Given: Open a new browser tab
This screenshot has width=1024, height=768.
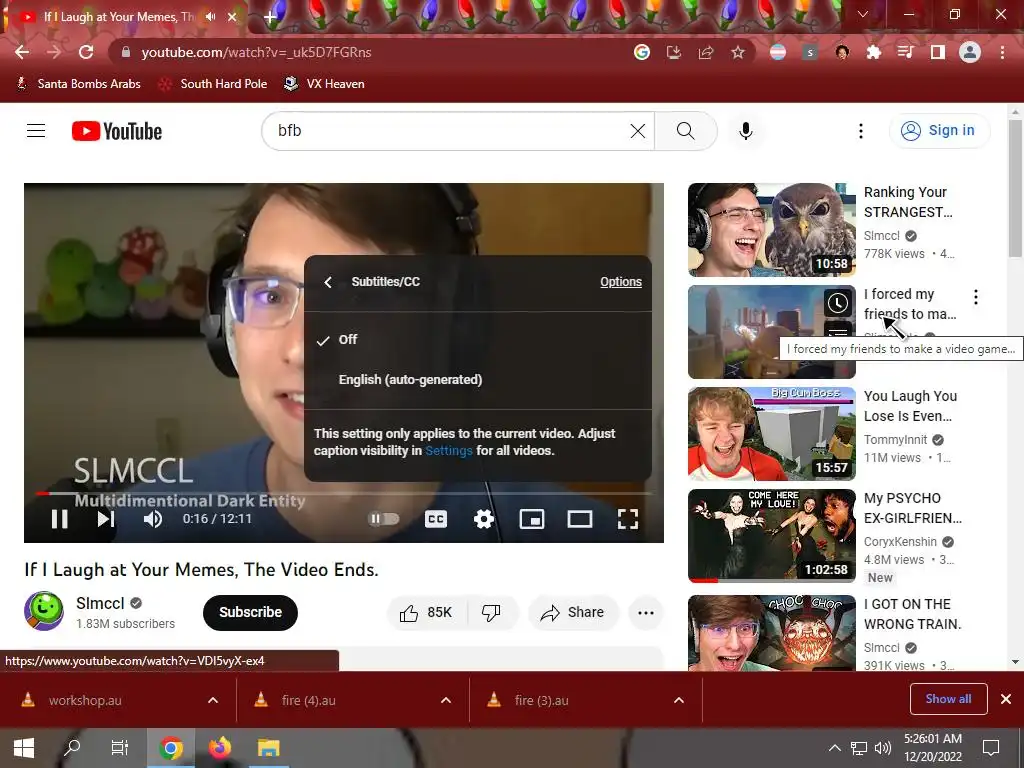Looking at the screenshot, I should coord(270,17).
